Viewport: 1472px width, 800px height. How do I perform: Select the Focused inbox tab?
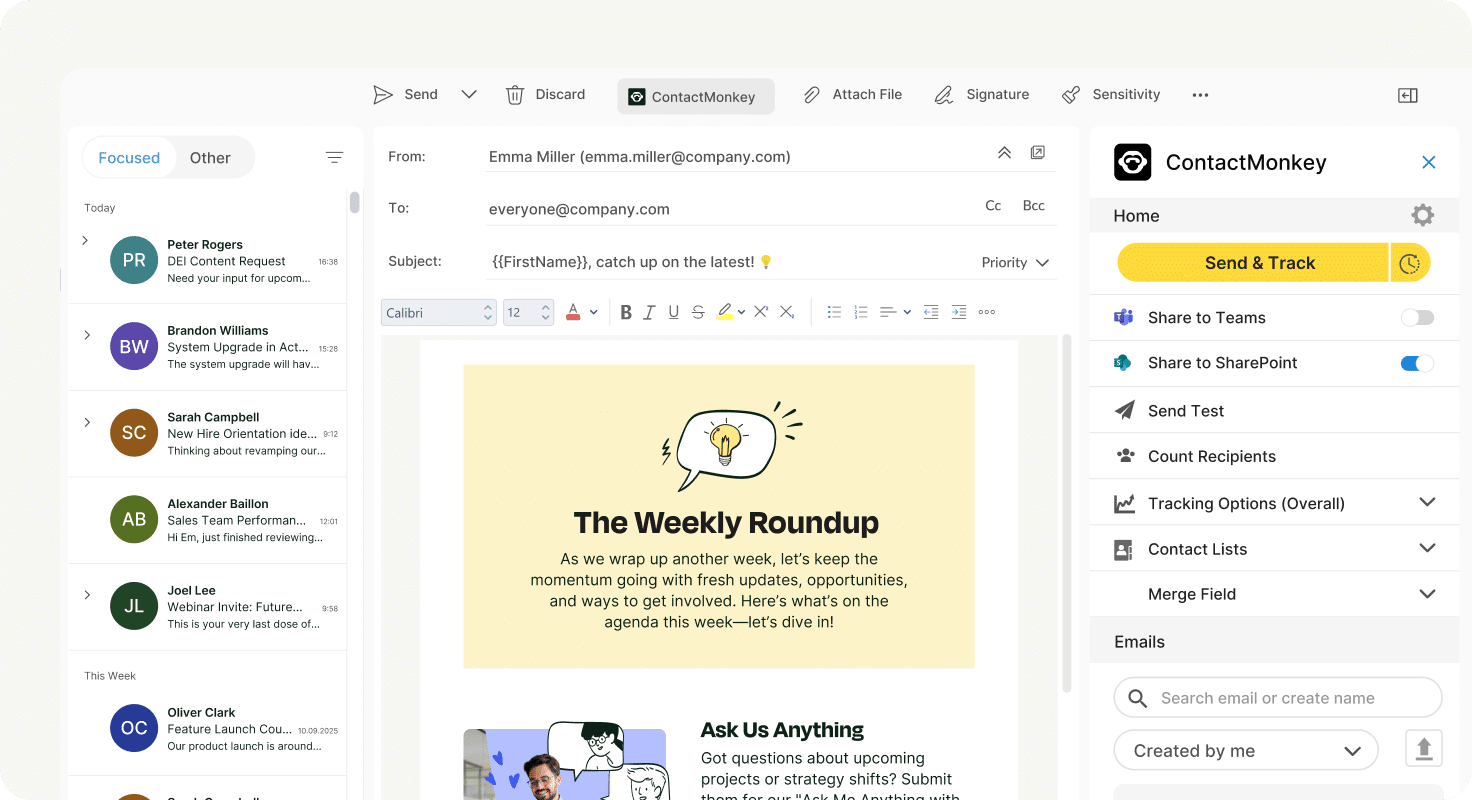tap(129, 157)
